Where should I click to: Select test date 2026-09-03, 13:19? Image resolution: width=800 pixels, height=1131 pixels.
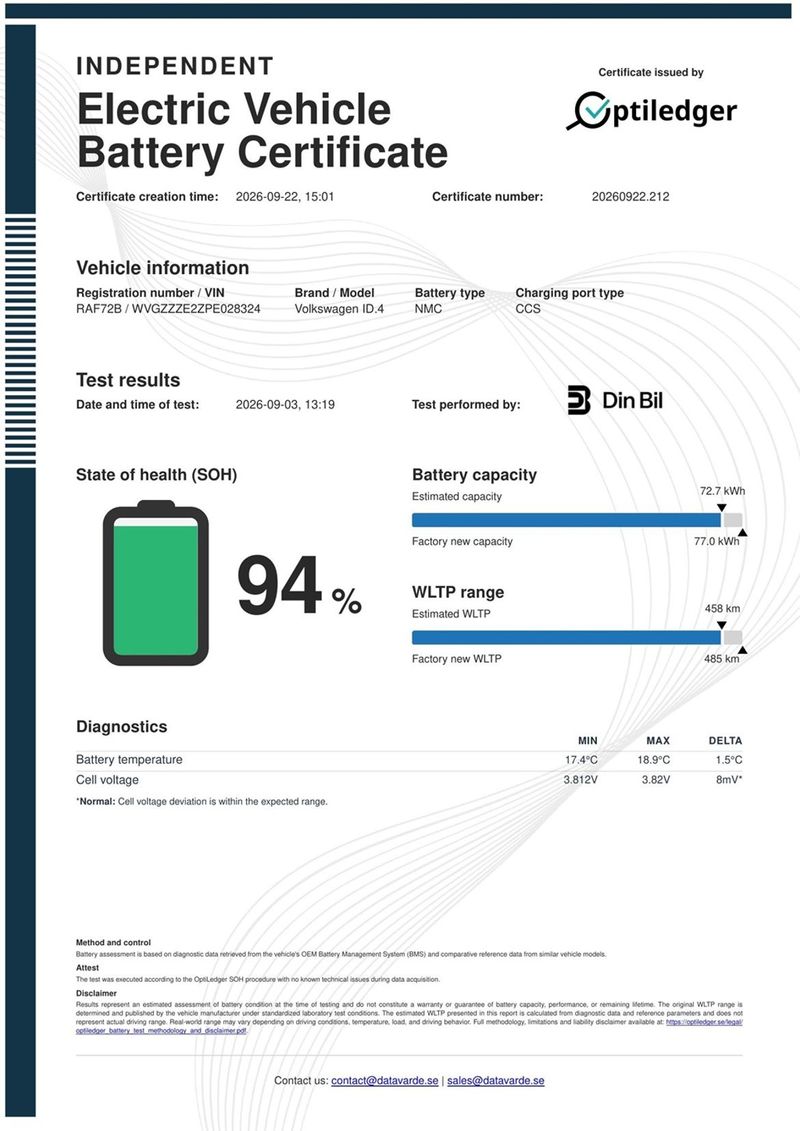click(285, 405)
